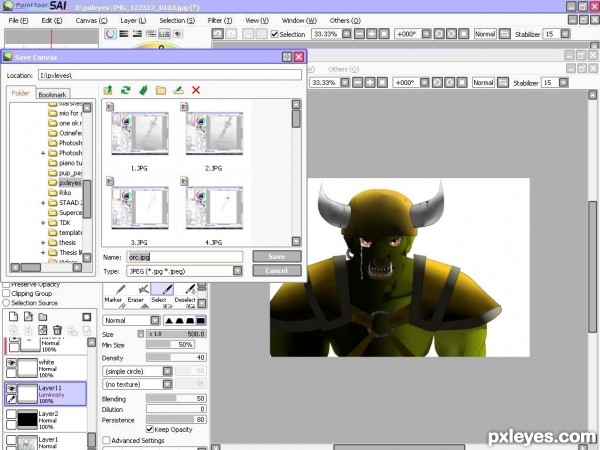Click the brush size multiplier button
The width and height of the screenshot is (600, 450).
[x=141, y=334]
